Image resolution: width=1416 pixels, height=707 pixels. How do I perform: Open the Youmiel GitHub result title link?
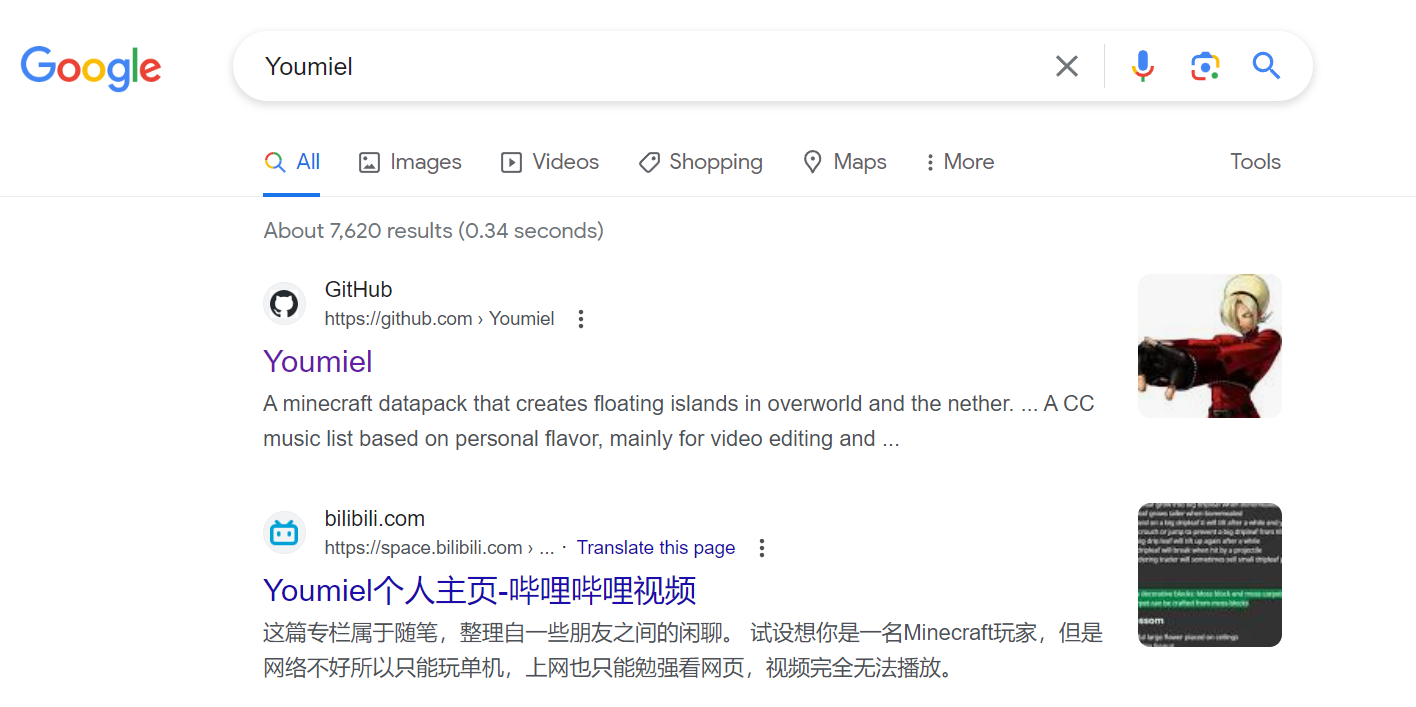[x=318, y=361]
